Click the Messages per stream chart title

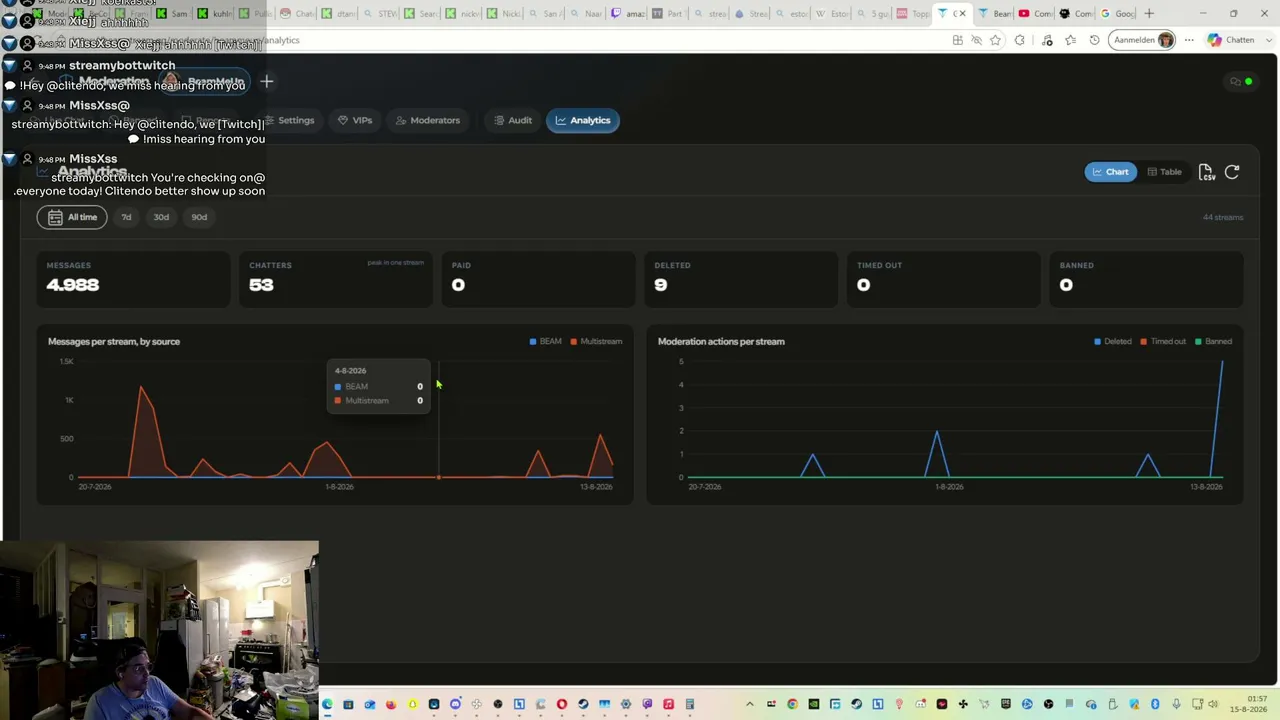(114, 341)
